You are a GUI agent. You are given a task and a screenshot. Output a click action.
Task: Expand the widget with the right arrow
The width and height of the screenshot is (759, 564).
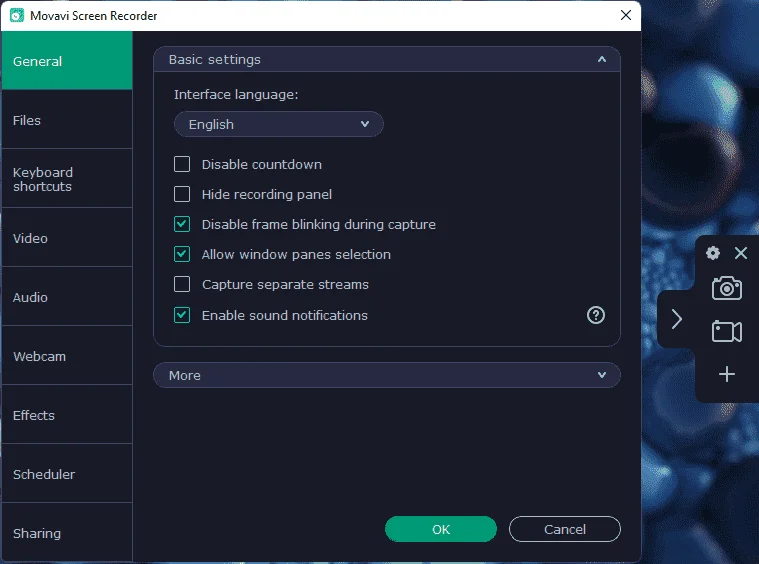pyautogui.click(x=676, y=319)
